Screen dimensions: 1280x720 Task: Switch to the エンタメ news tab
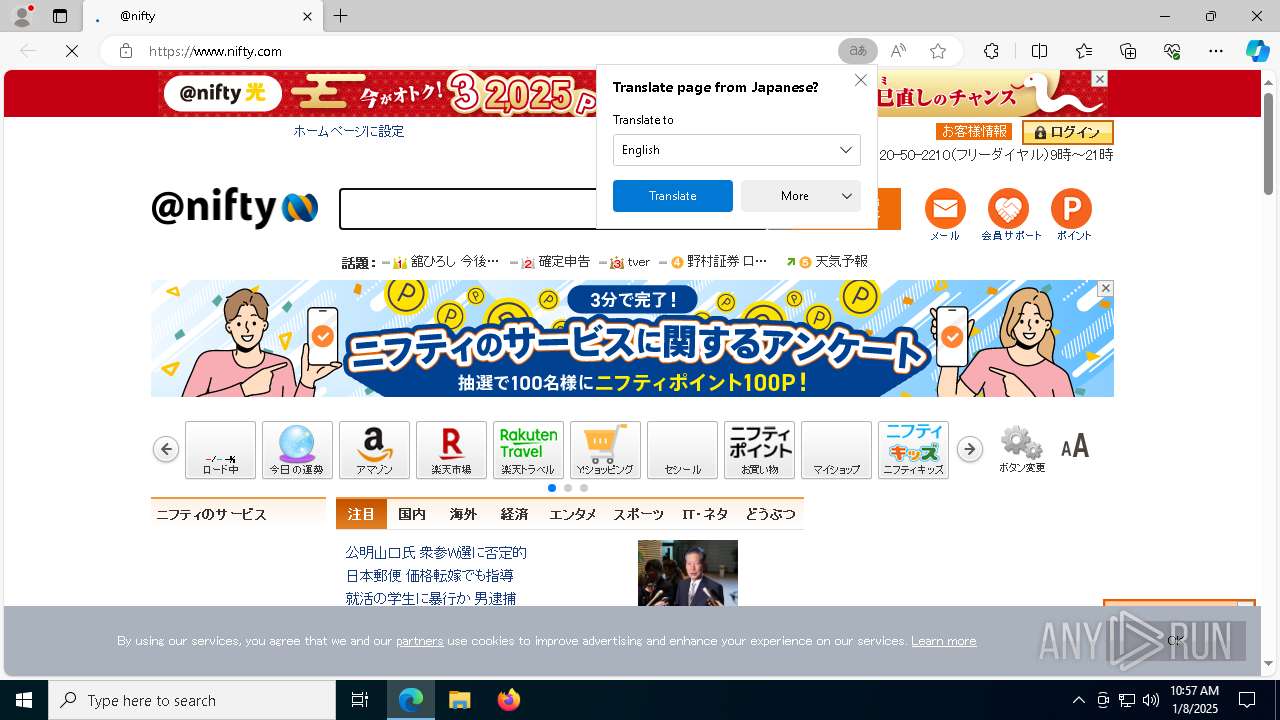(573, 514)
